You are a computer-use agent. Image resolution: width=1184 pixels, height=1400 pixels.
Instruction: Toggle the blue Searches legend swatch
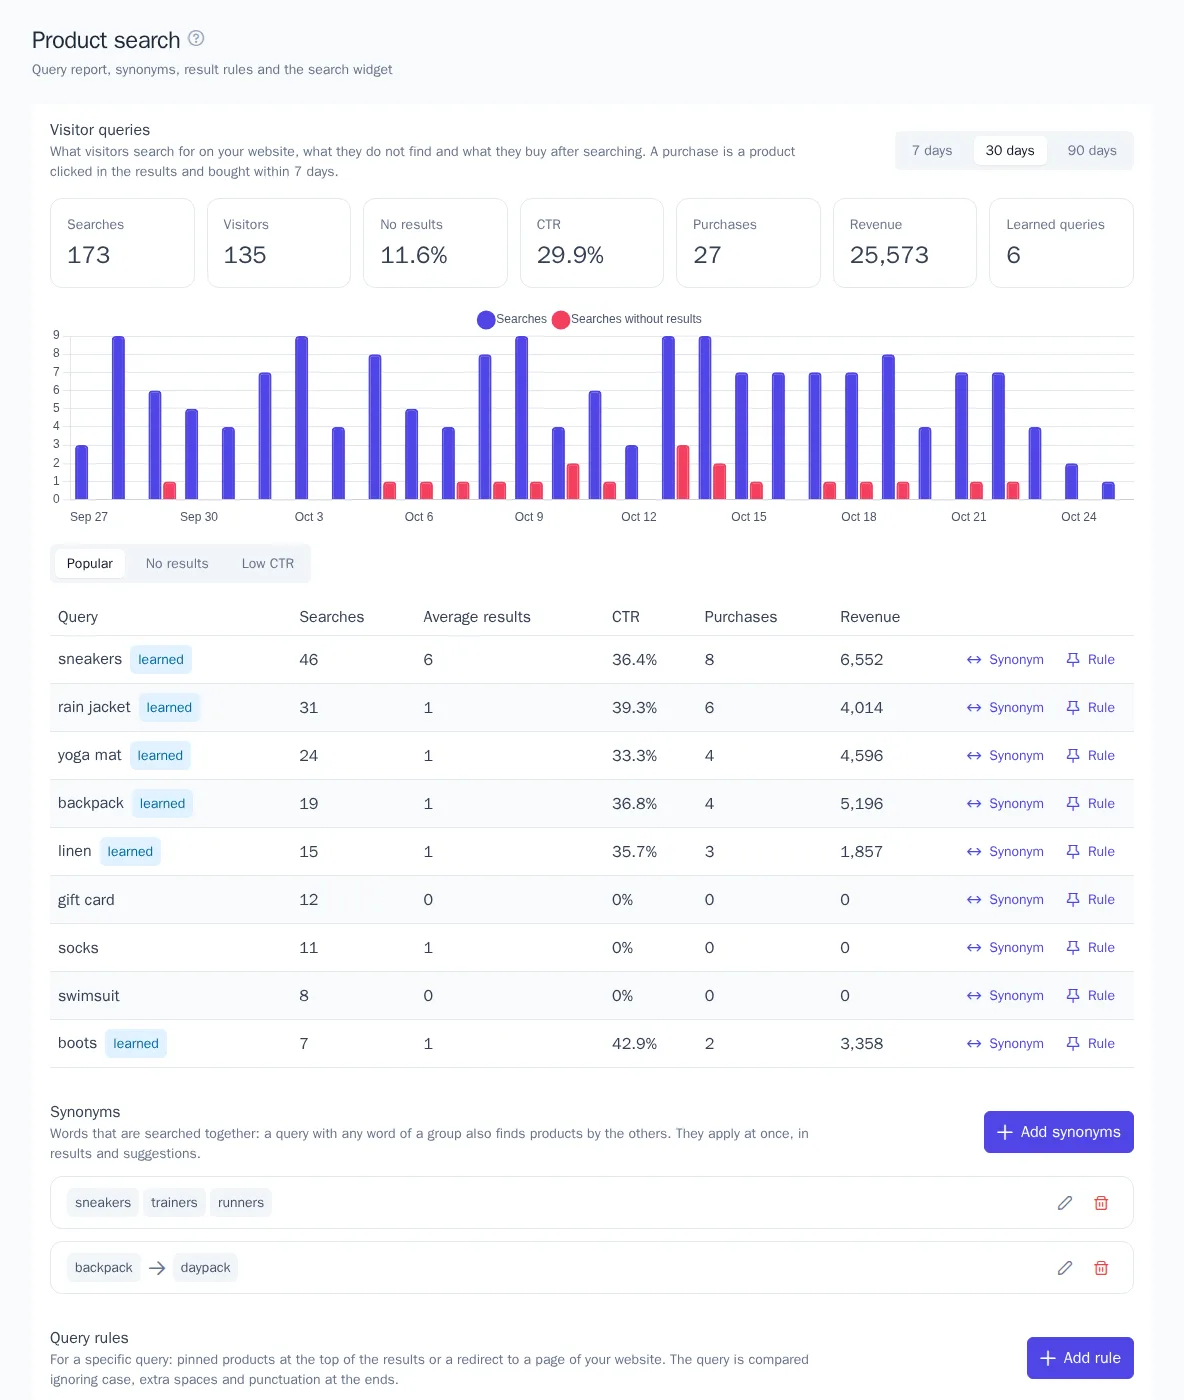486,320
